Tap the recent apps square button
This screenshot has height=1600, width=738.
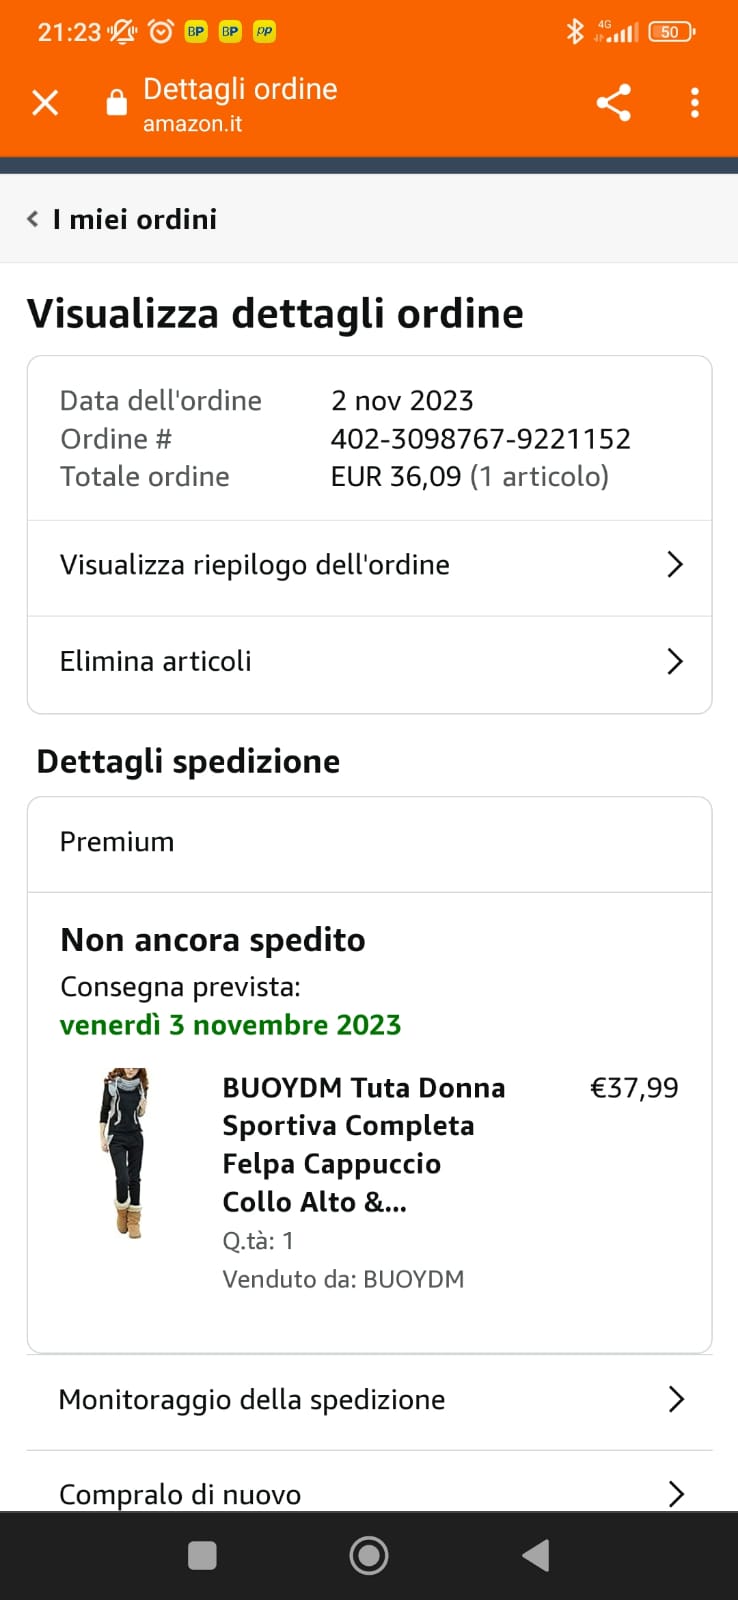[202, 1555]
